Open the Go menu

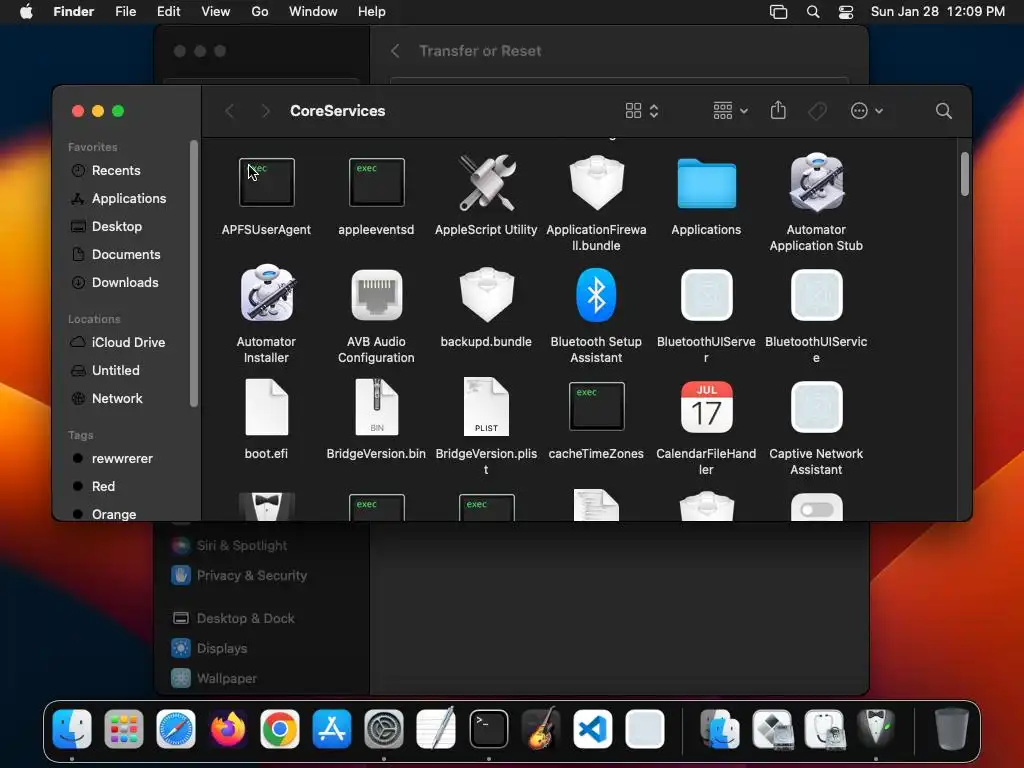pyautogui.click(x=260, y=11)
